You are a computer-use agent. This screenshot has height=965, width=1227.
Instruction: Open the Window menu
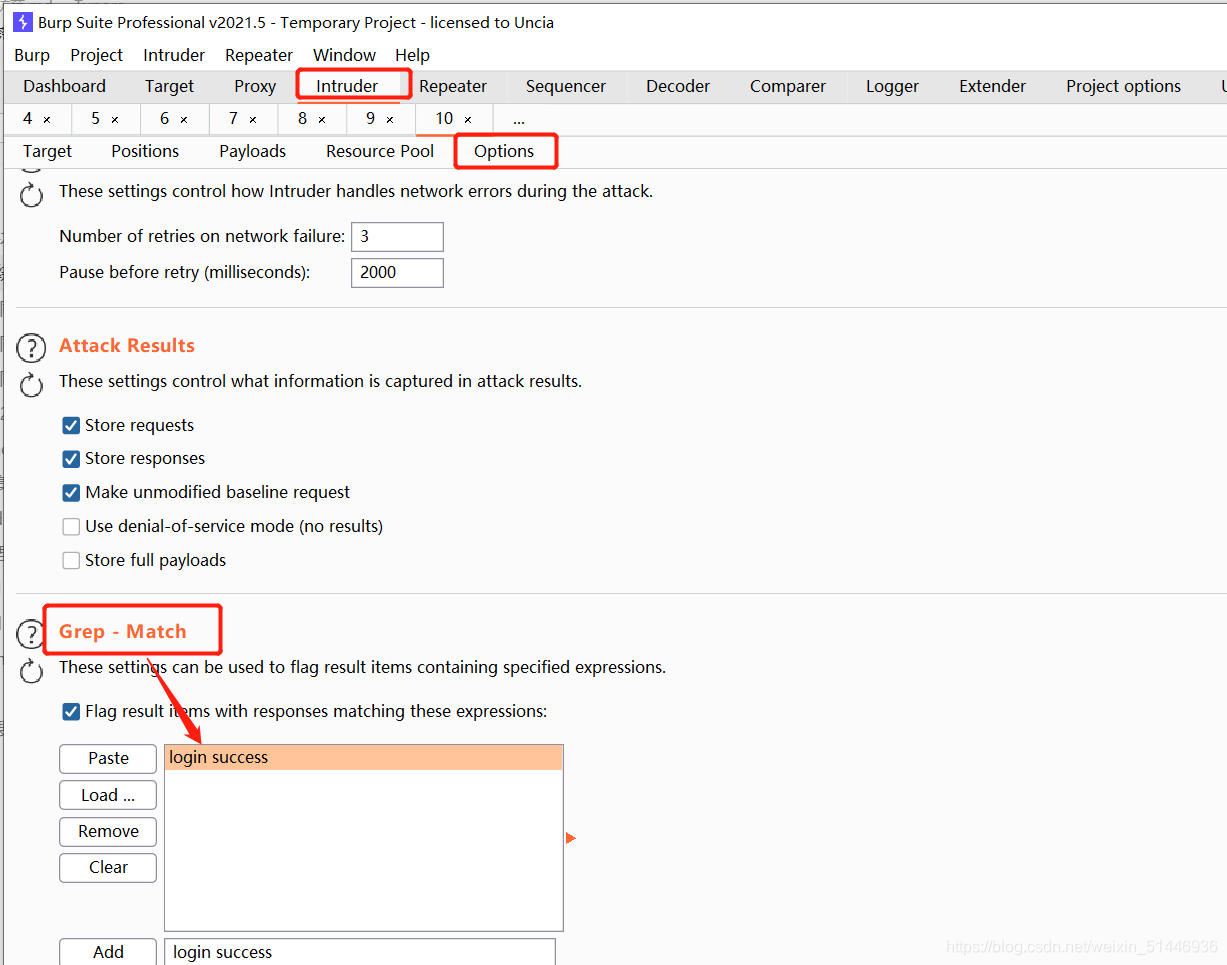click(x=344, y=55)
